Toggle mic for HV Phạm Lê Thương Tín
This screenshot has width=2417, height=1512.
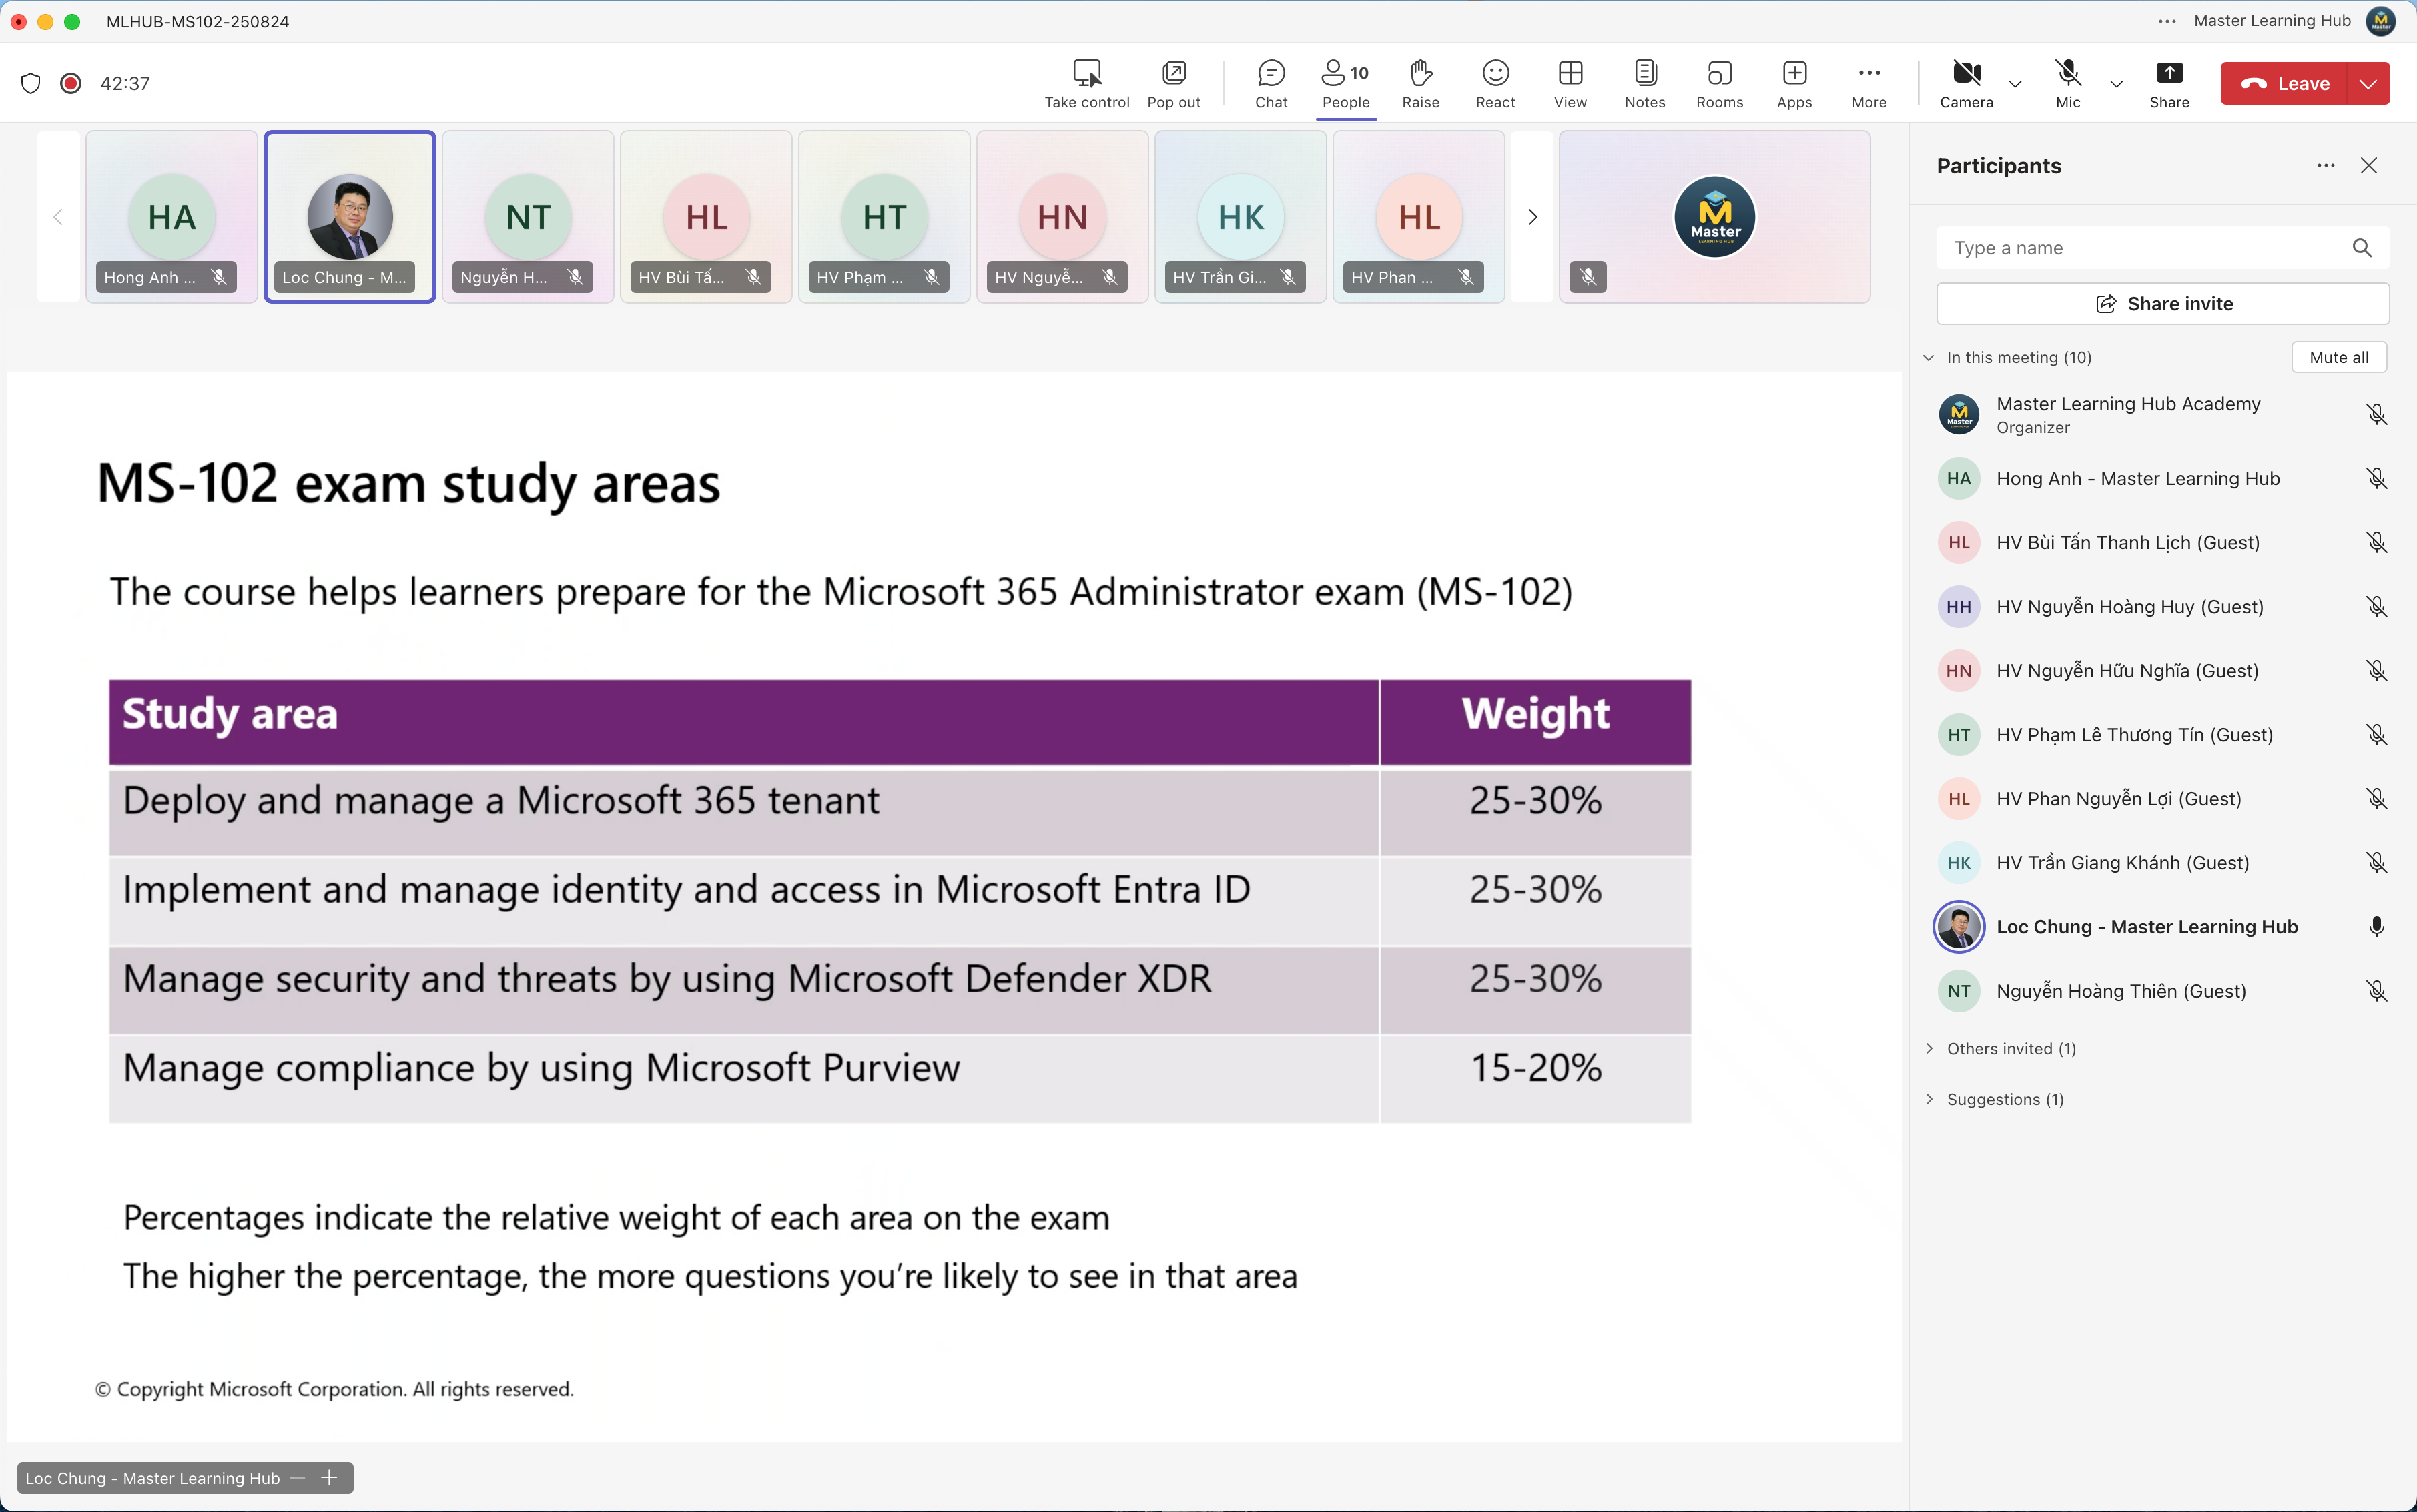point(2377,735)
